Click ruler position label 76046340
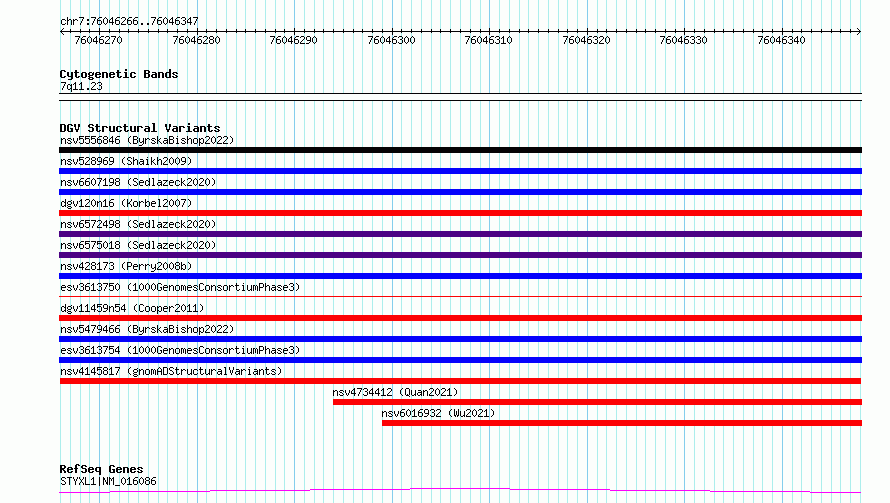The height and width of the screenshot is (503, 890). [x=782, y=40]
